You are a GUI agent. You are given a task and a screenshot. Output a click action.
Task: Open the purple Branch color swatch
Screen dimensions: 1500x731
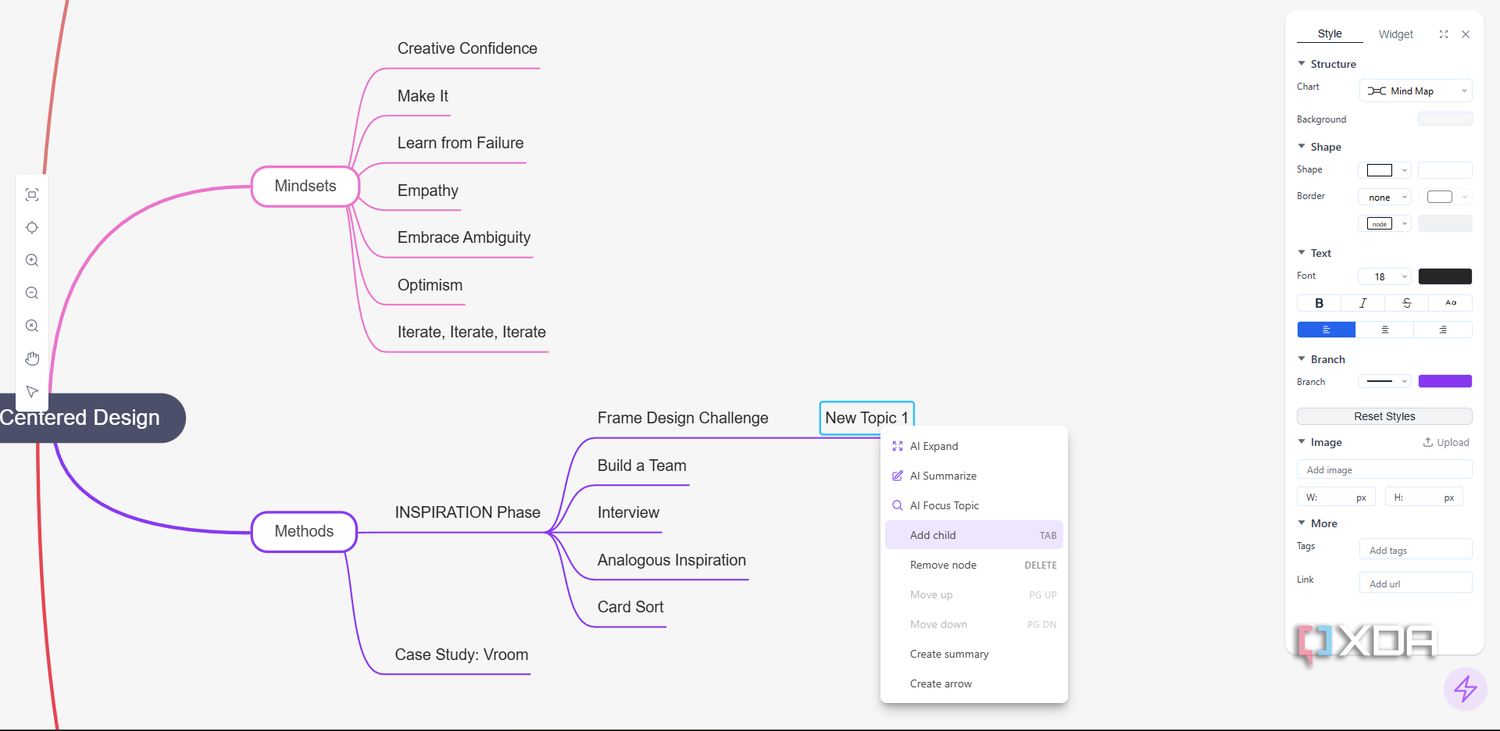1445,381
